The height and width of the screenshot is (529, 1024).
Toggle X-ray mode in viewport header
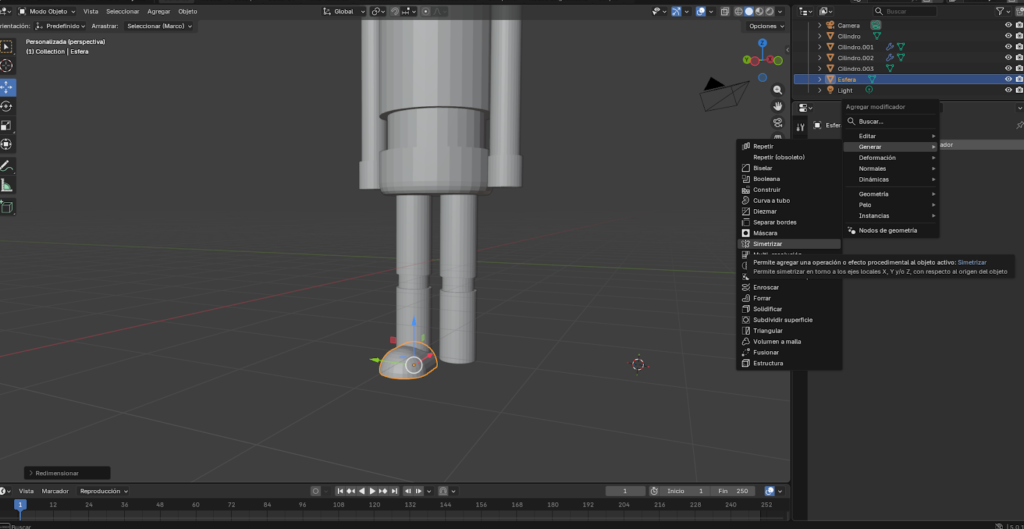[725, 12]
